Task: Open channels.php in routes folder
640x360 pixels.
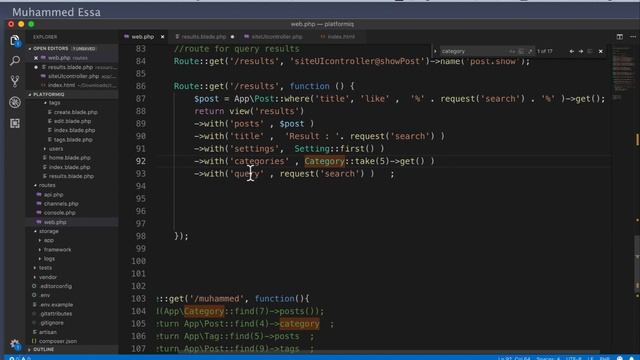Action: (61, 204)
